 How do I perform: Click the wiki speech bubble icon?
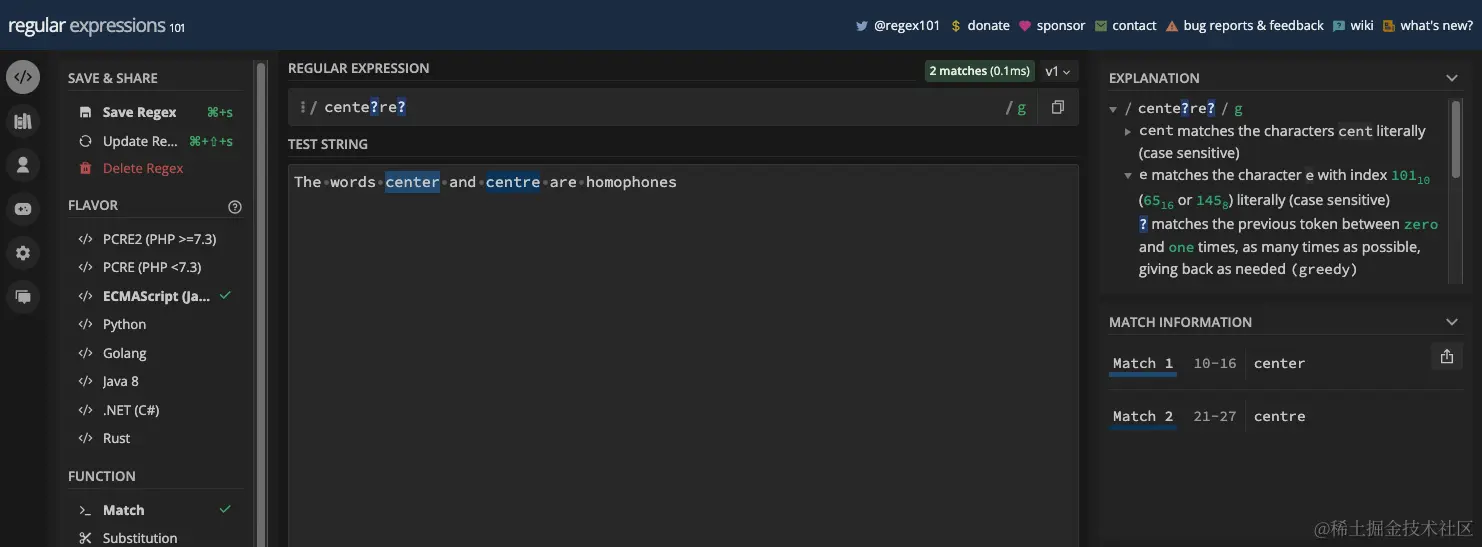[1339, 26]
